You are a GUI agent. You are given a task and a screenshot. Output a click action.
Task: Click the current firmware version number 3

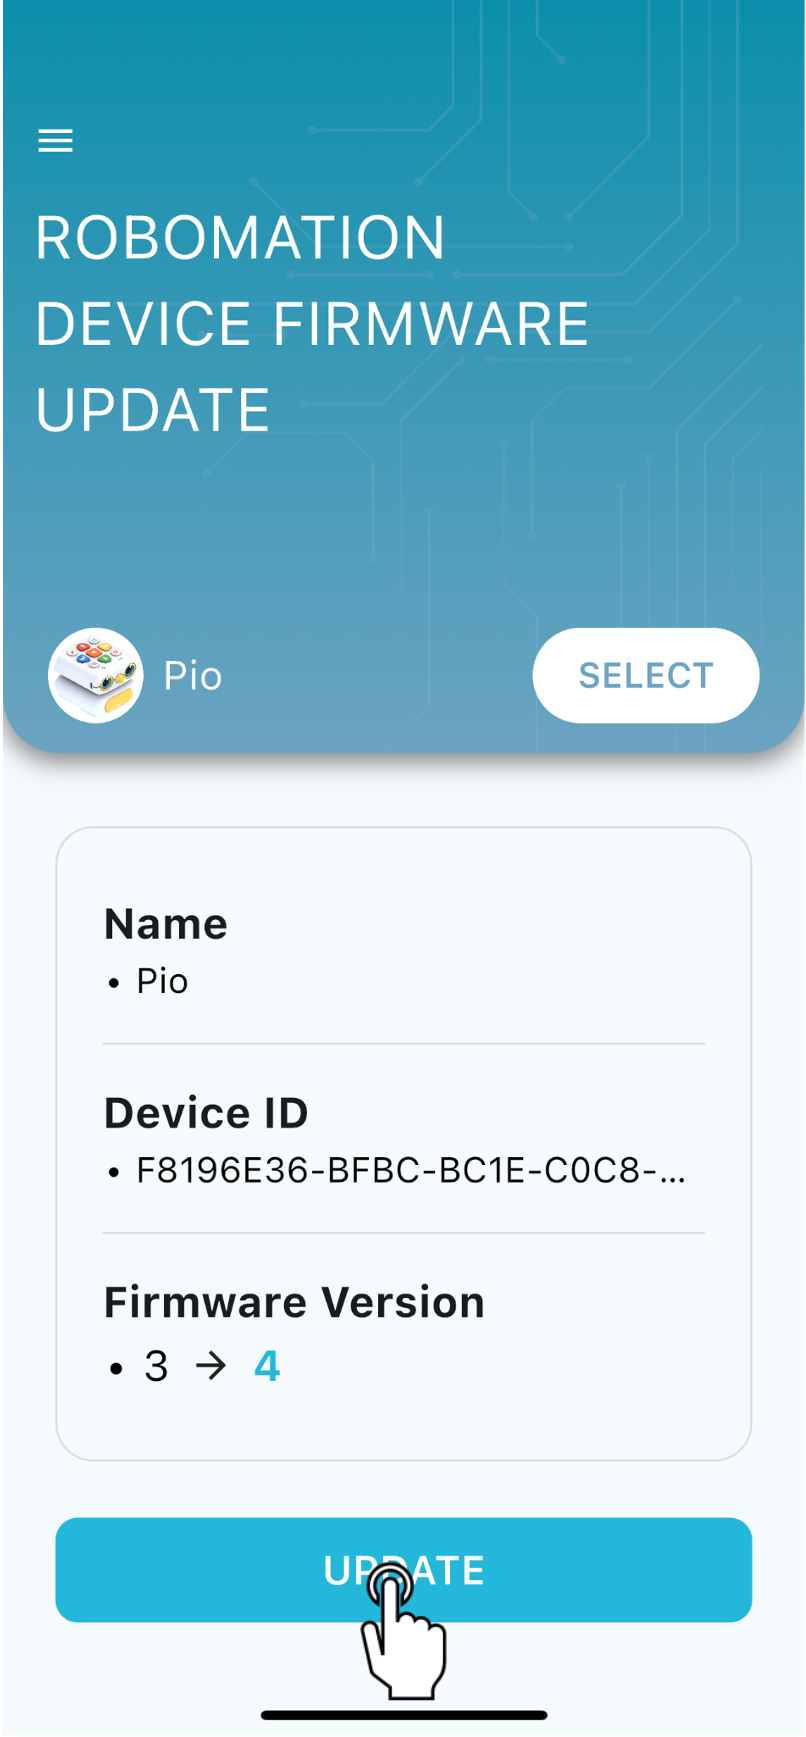pos(156,1366)
